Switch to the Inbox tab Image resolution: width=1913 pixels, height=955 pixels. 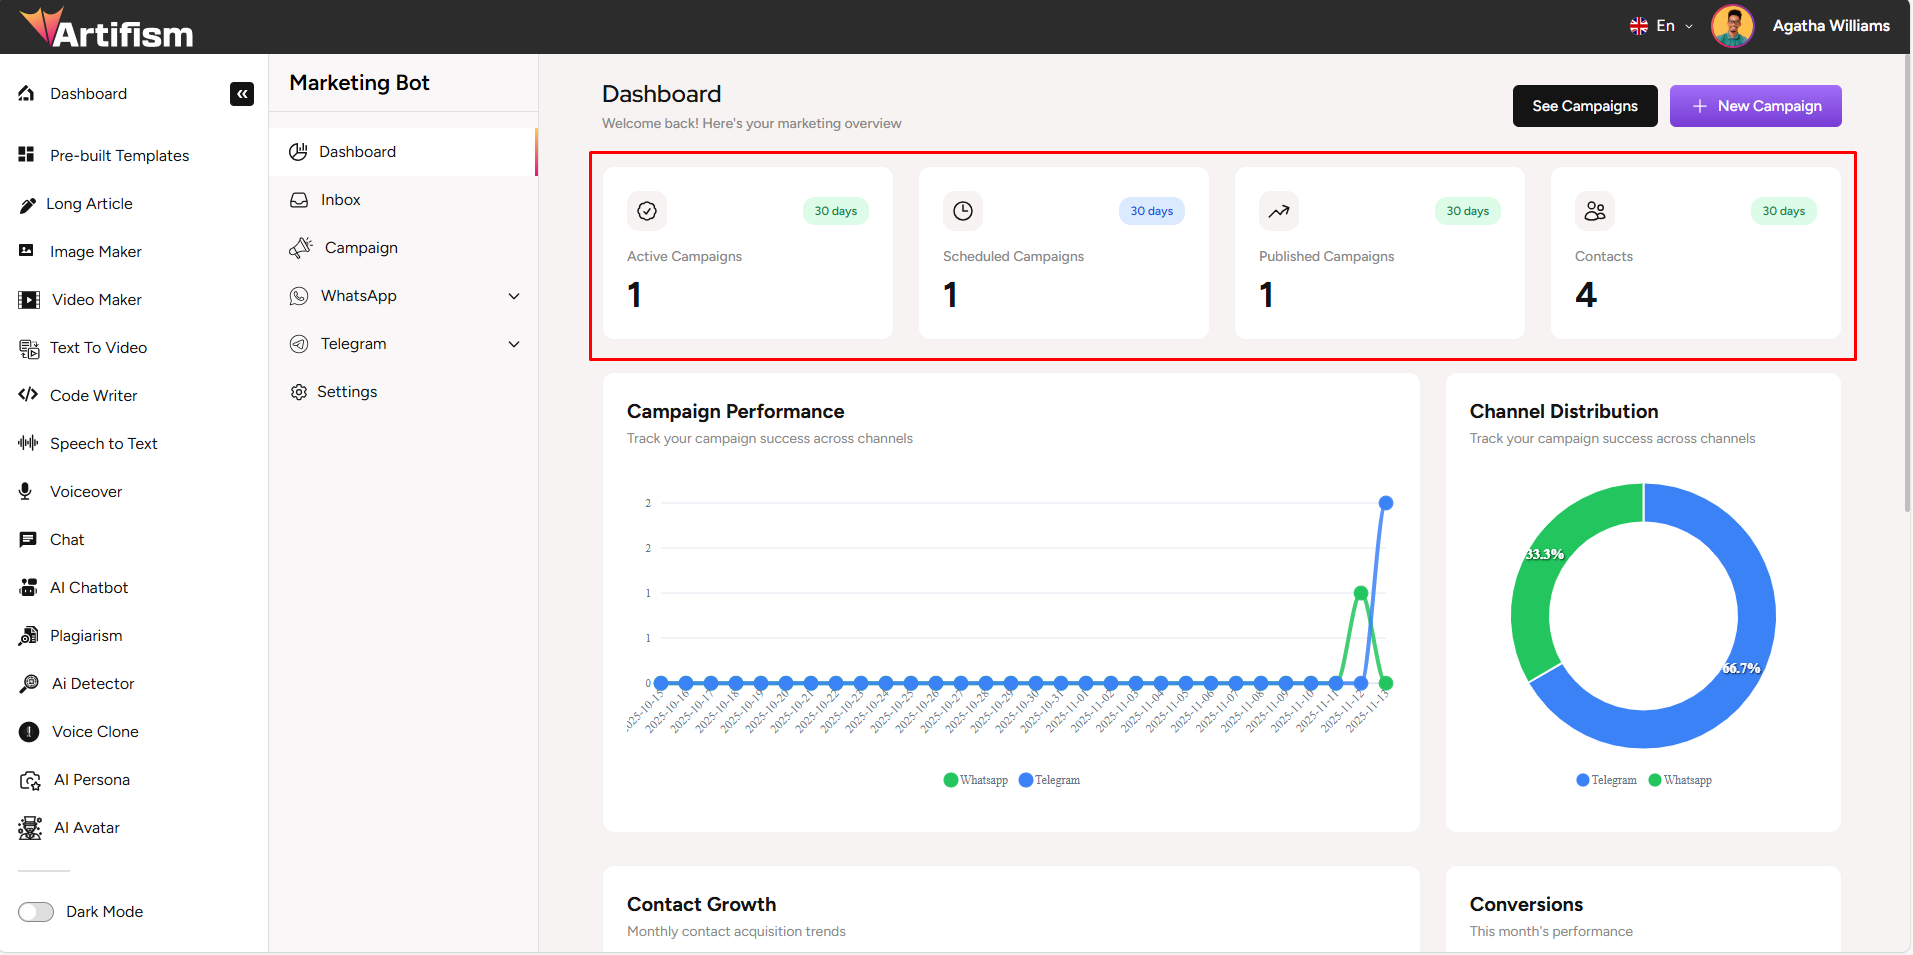(x=338, y=199)
